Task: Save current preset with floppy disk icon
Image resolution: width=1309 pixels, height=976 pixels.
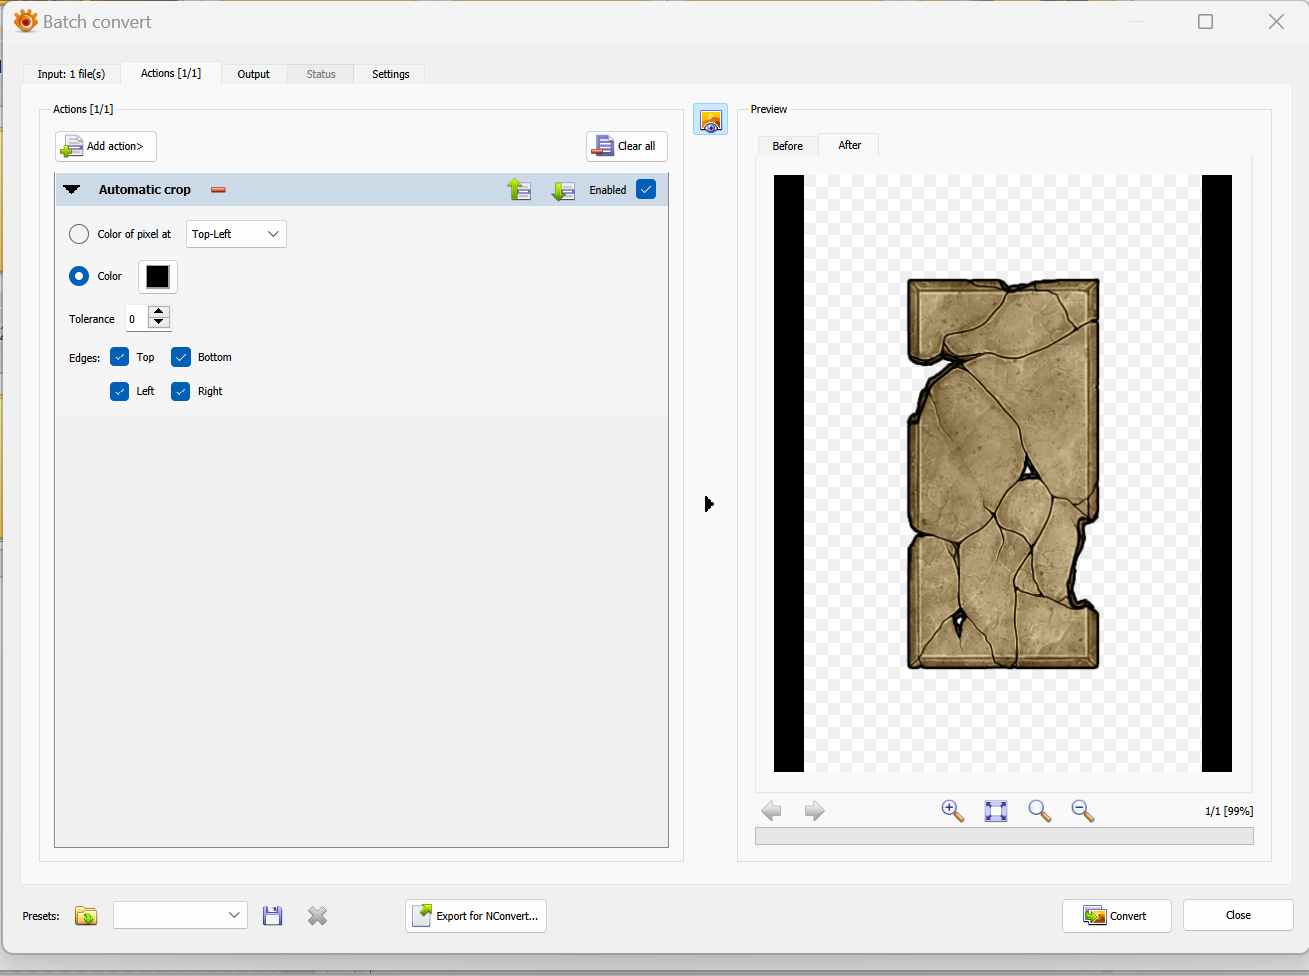Action: [272, 916]
